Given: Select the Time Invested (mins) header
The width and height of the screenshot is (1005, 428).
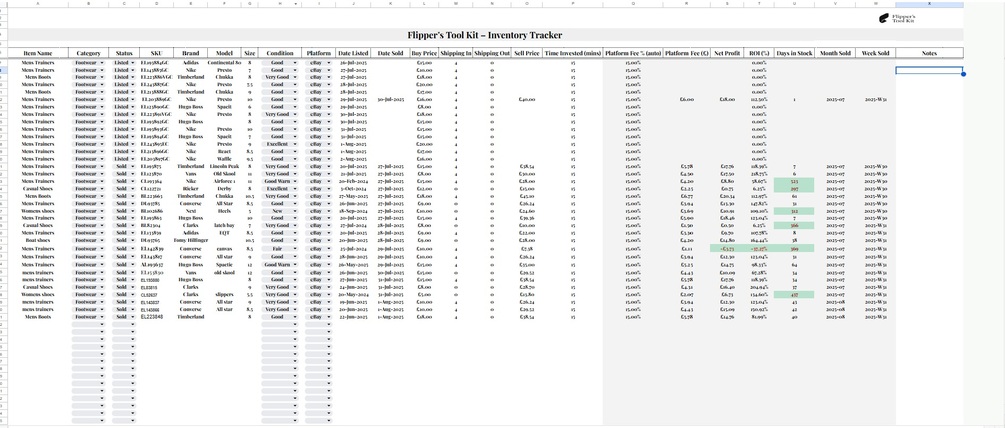Looking at the screenshot, I should pos(572,53).
